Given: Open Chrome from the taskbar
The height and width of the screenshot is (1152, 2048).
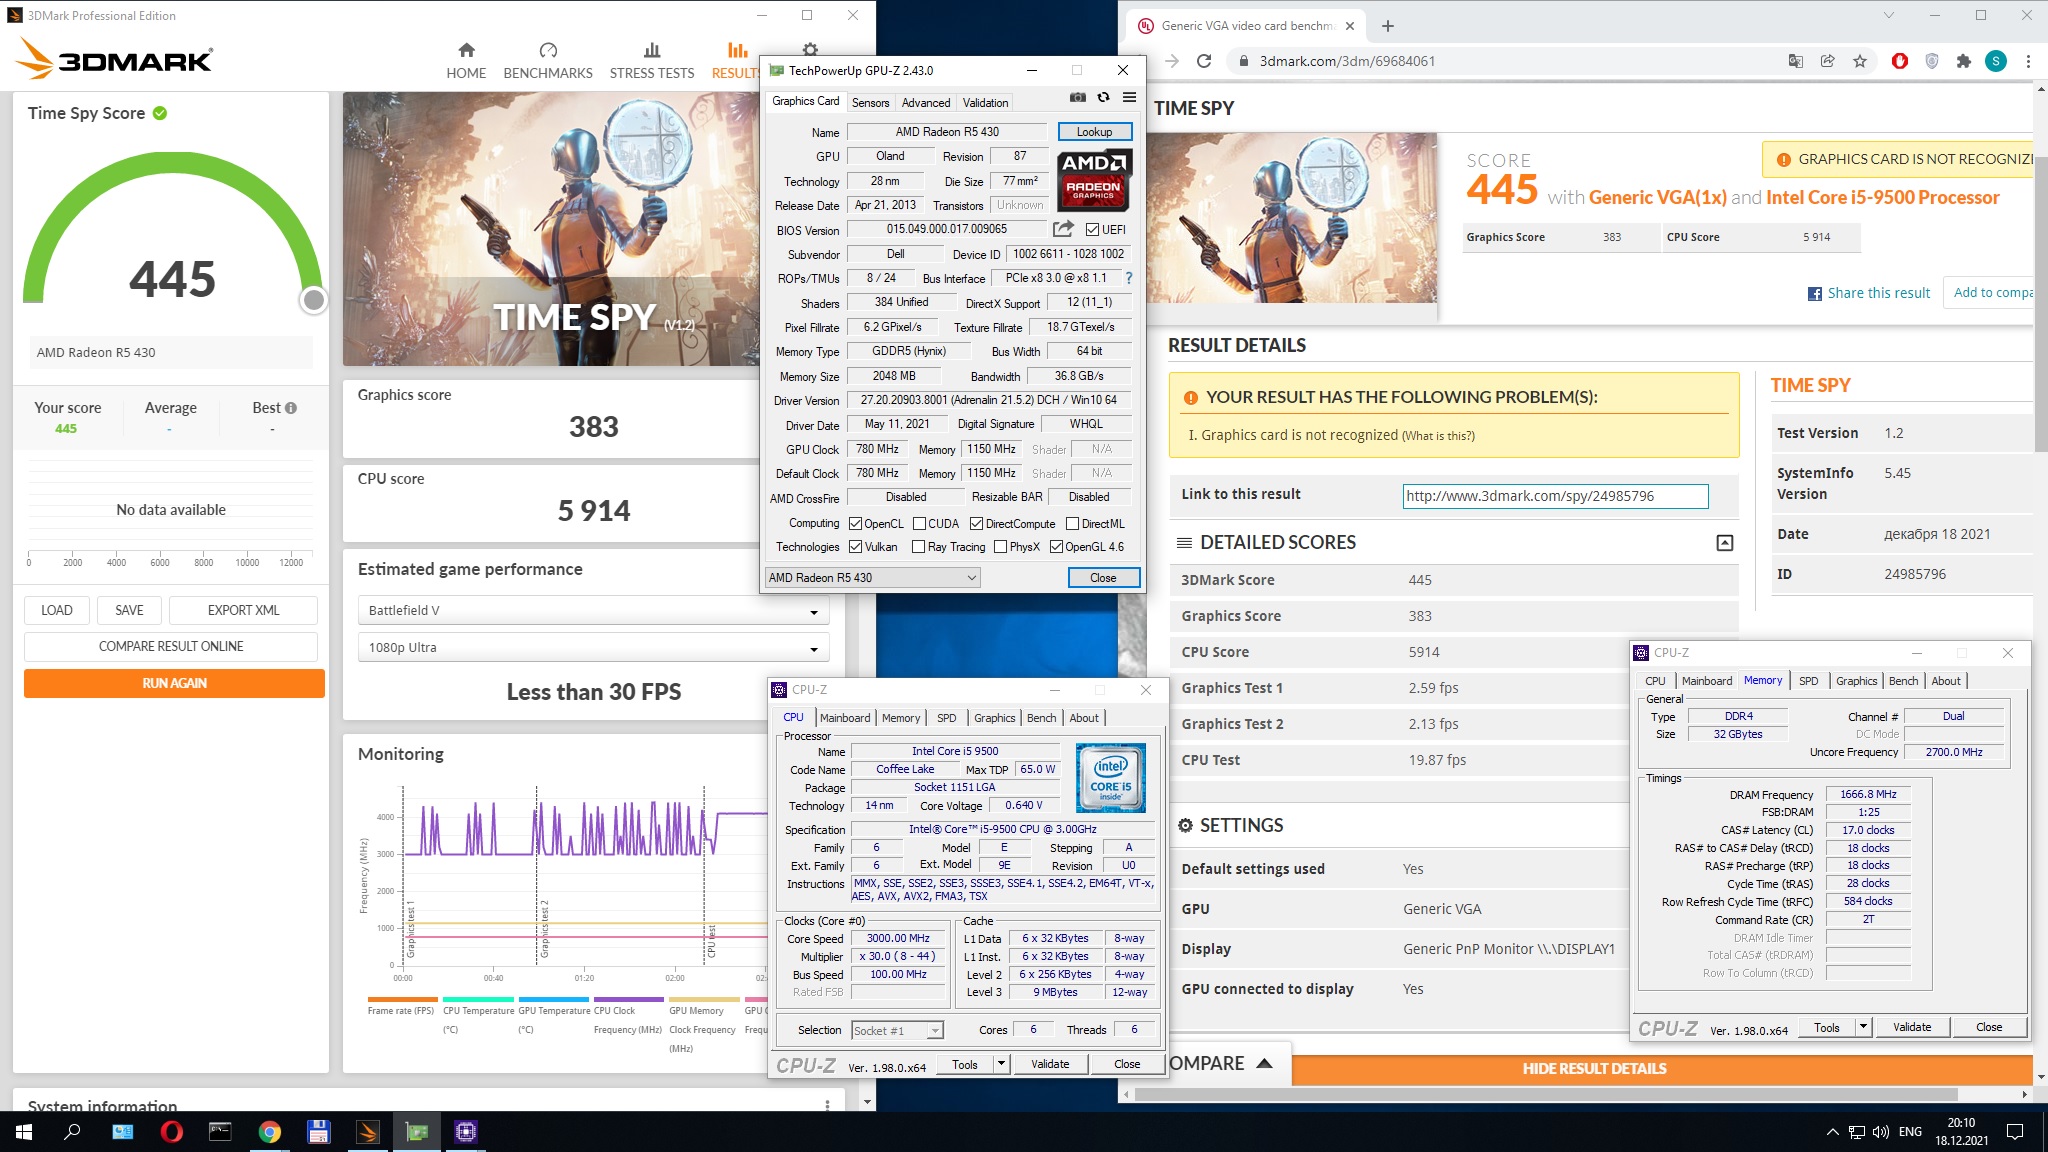Looking at the screenshot, I should click(269, 1132).
